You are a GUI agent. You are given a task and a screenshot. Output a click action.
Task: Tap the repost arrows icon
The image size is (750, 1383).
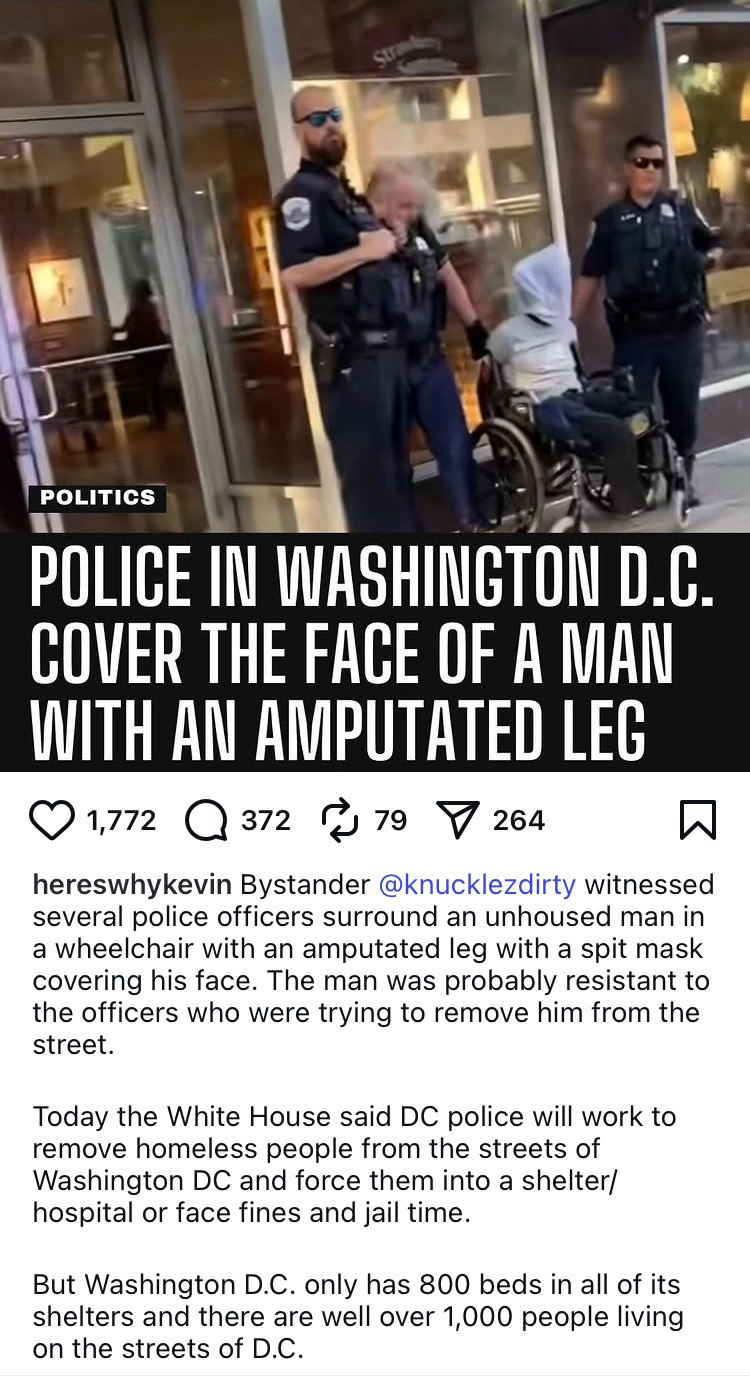pos(340,820)
